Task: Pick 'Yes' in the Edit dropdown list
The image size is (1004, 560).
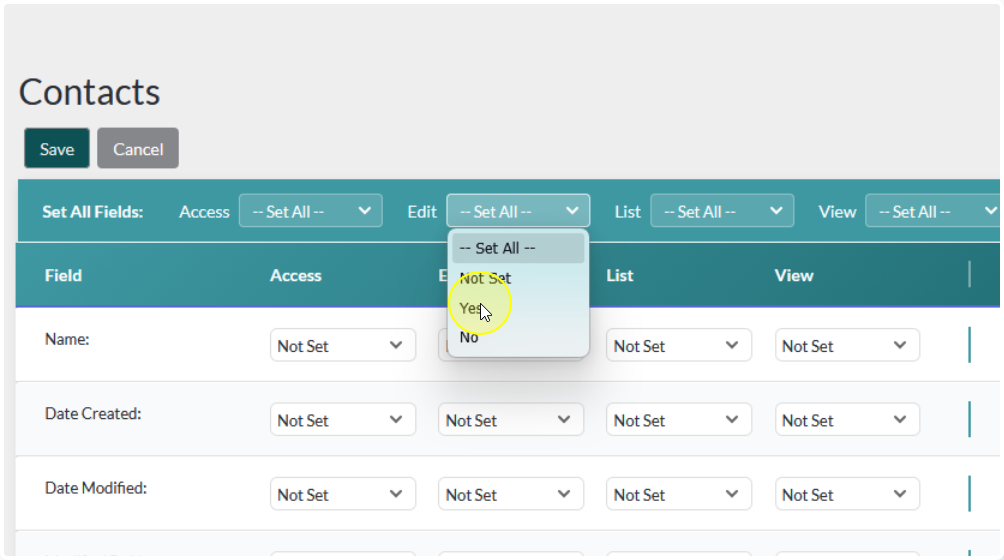Action: (517, 308)
